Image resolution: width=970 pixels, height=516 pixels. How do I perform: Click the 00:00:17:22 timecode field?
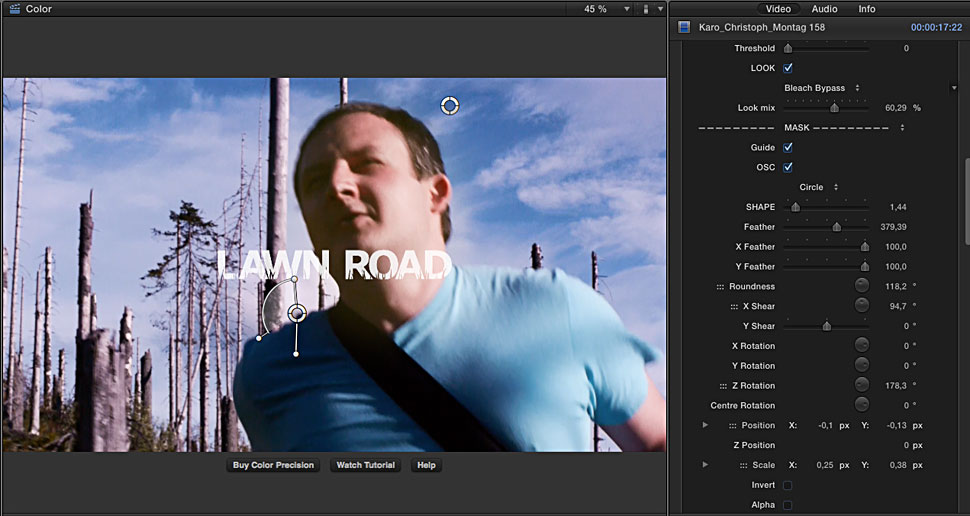[936, 27]
